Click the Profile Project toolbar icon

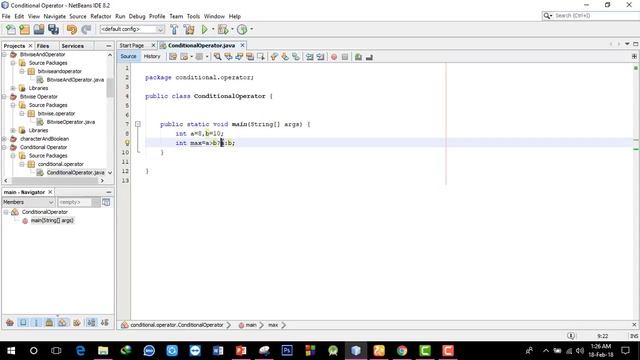tap(242, 29)
